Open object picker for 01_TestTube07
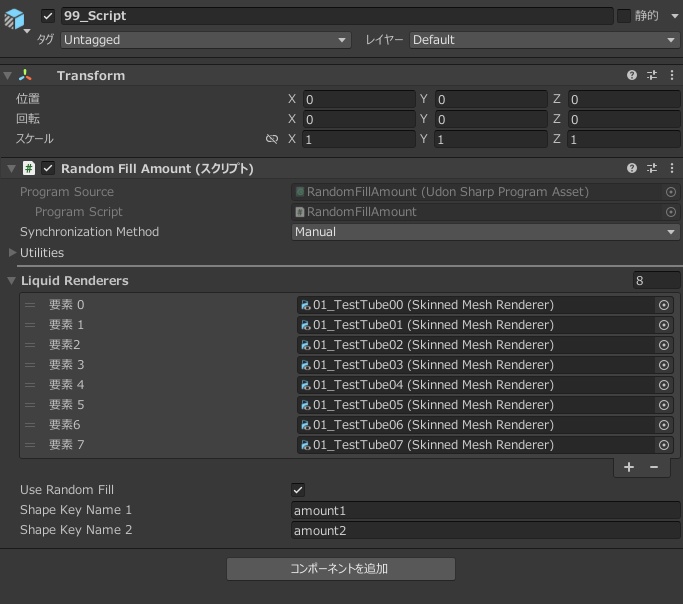This screenshot has width=683, height=604. tap(664, 445)
